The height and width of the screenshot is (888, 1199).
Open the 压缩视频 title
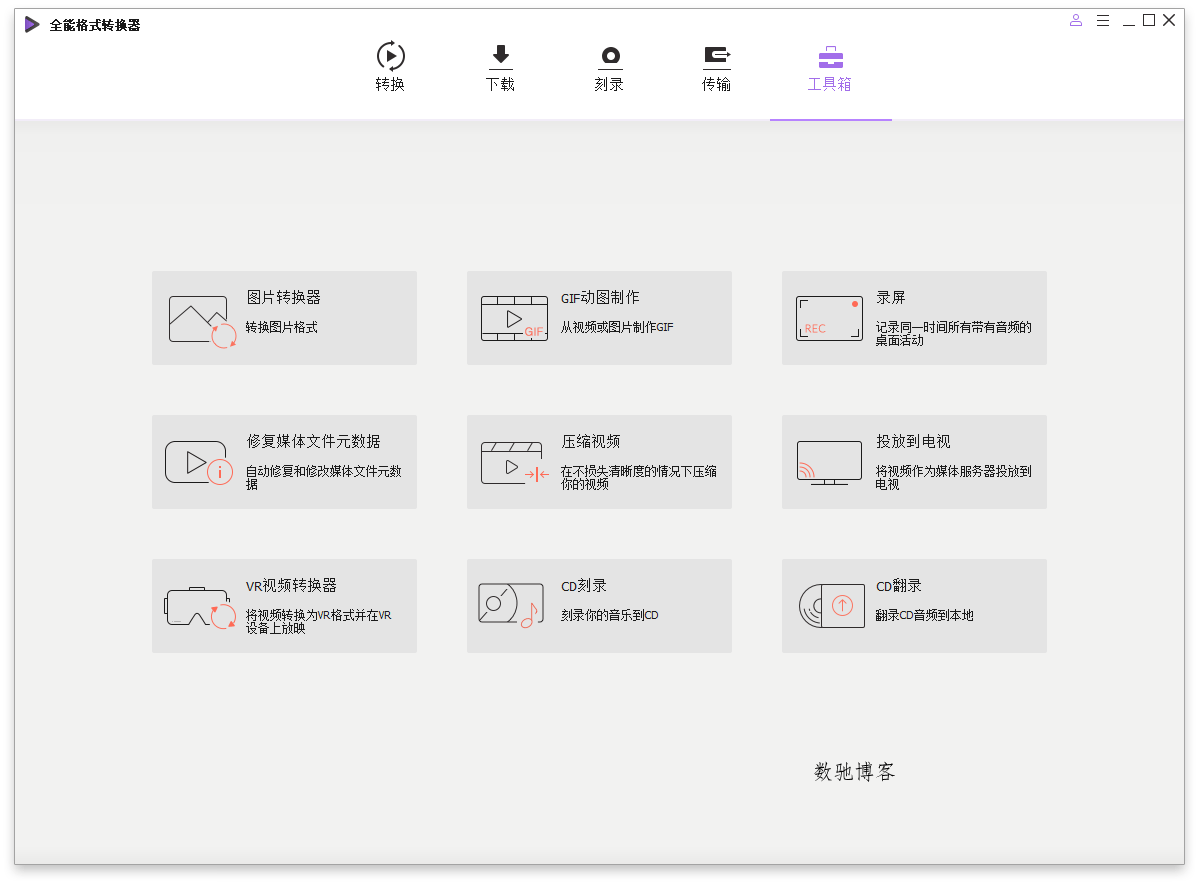[591, 441]
